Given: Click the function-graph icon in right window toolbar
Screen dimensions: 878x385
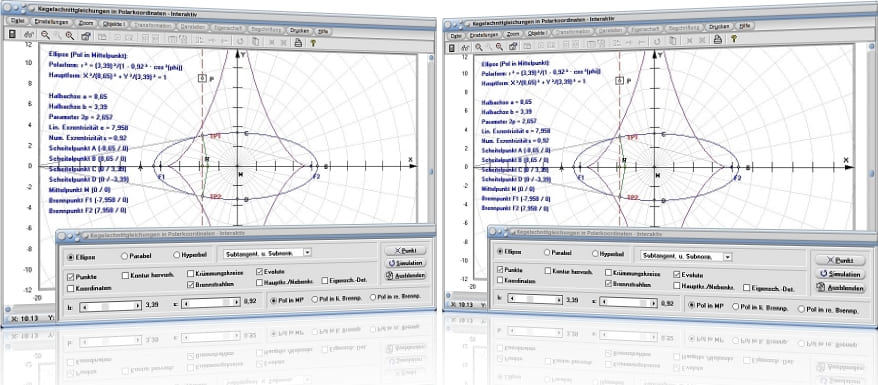Looking at the screenshot, I should (x=465, y=47).
